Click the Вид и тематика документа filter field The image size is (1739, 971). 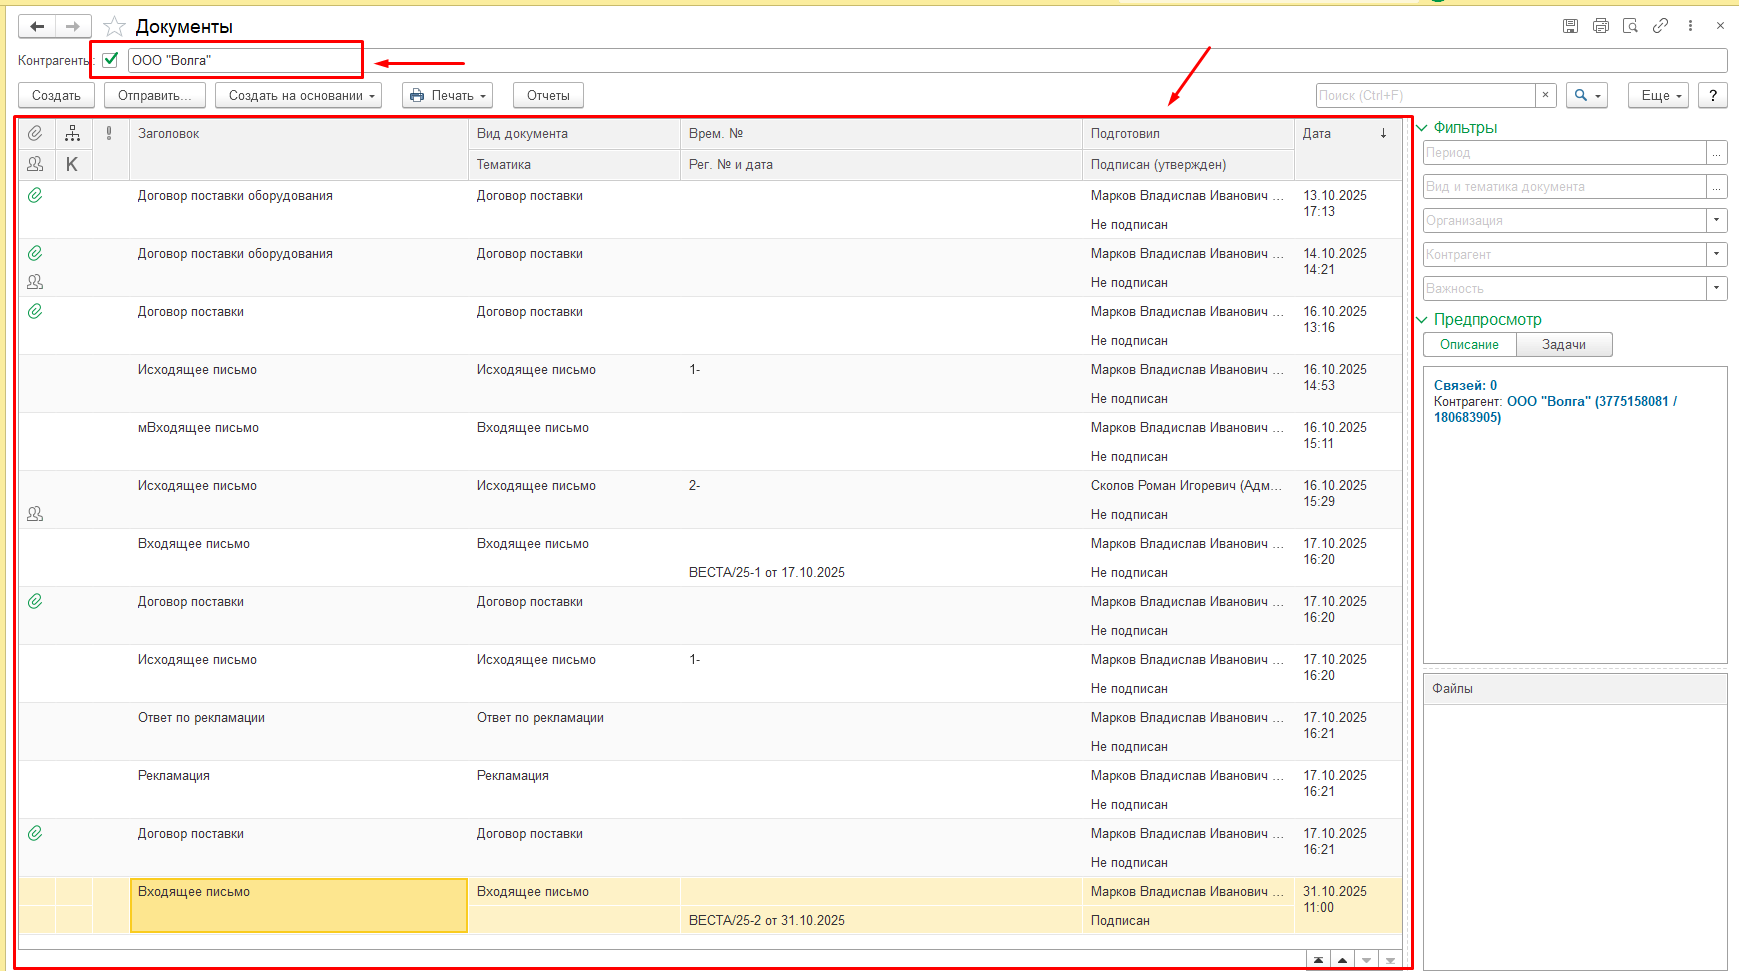(1564, 186)
